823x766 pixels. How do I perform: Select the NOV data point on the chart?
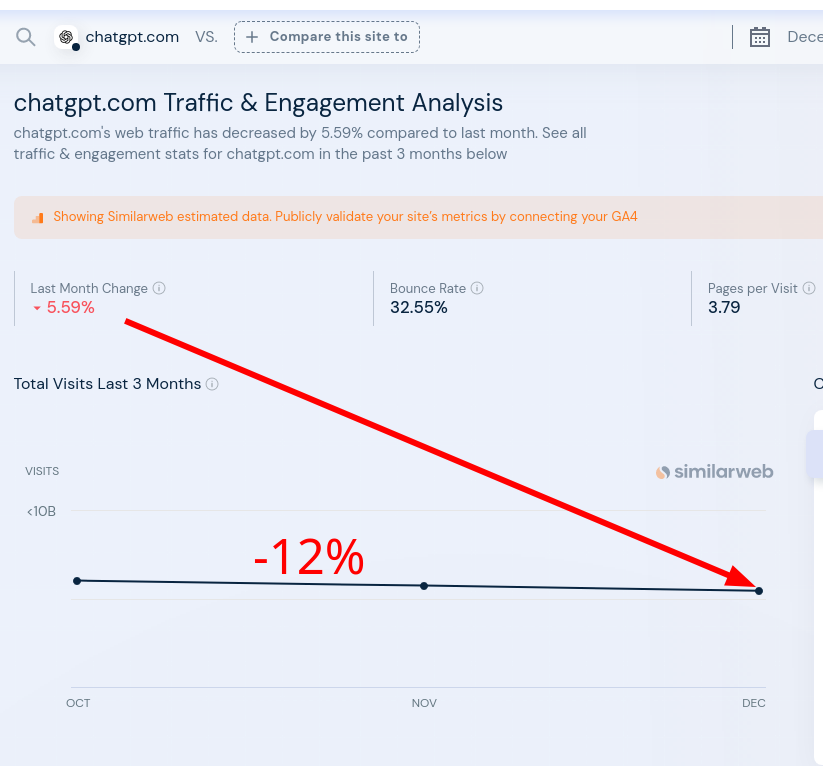(424, 585)
